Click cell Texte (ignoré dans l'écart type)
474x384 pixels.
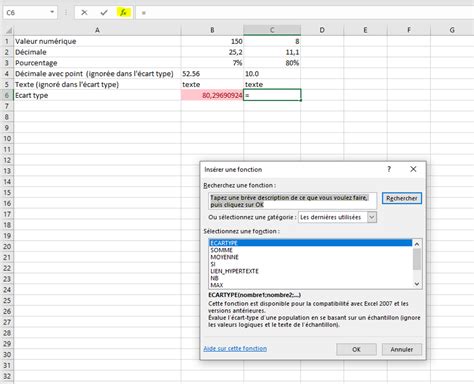tap(97, 84)
